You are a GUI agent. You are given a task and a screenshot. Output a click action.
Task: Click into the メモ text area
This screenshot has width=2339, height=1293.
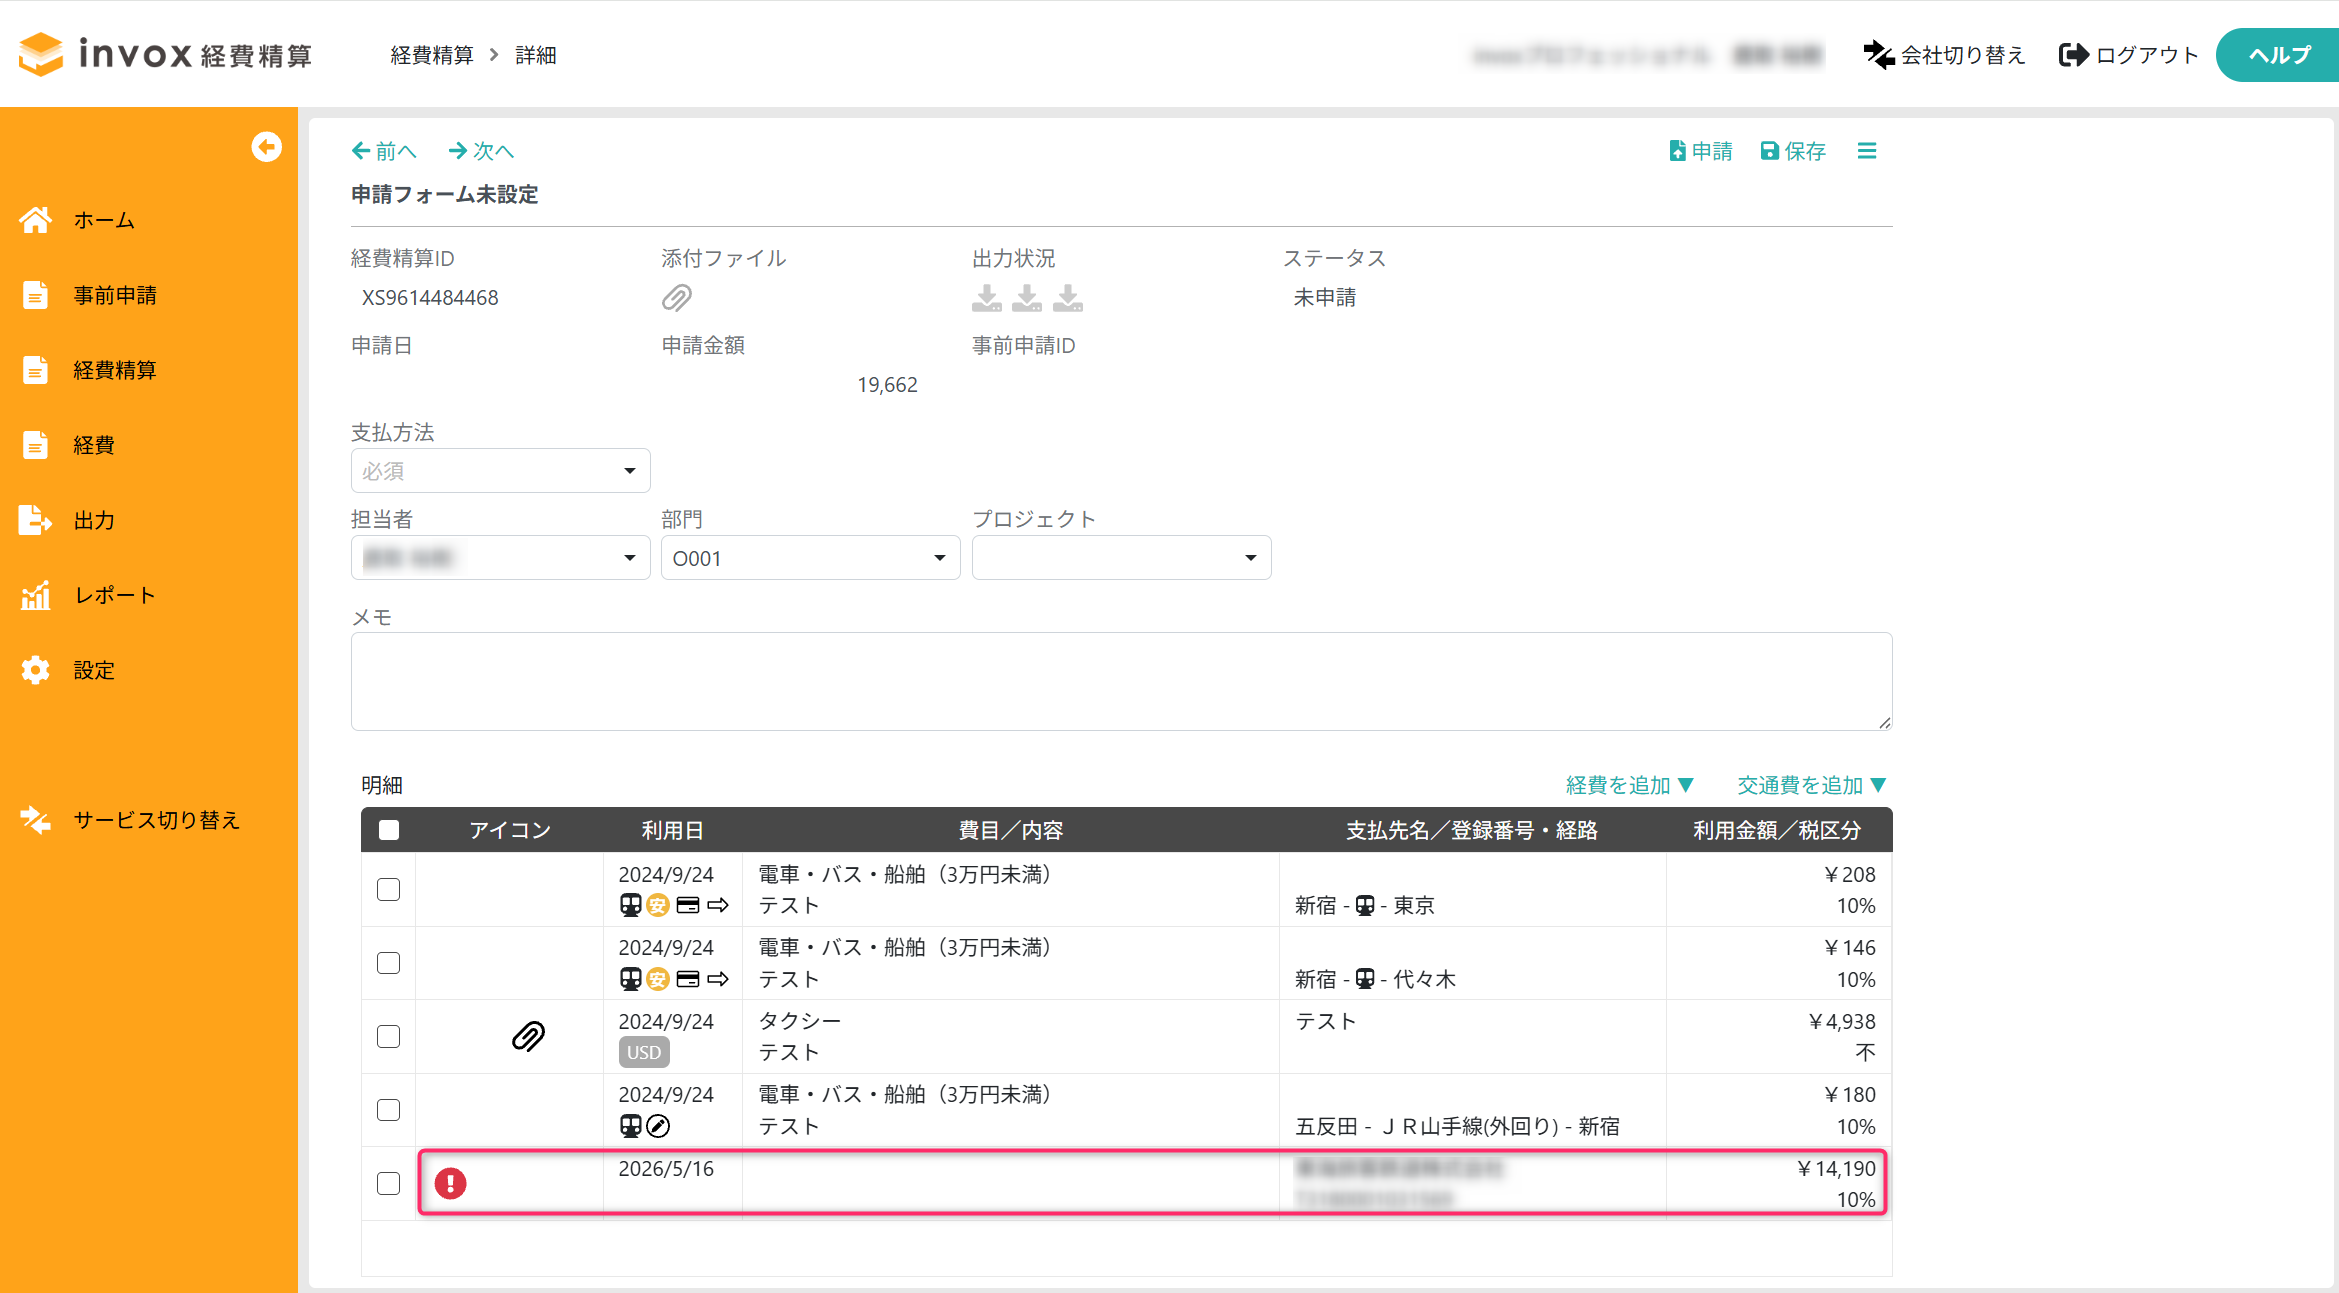tap(1121, 681)
